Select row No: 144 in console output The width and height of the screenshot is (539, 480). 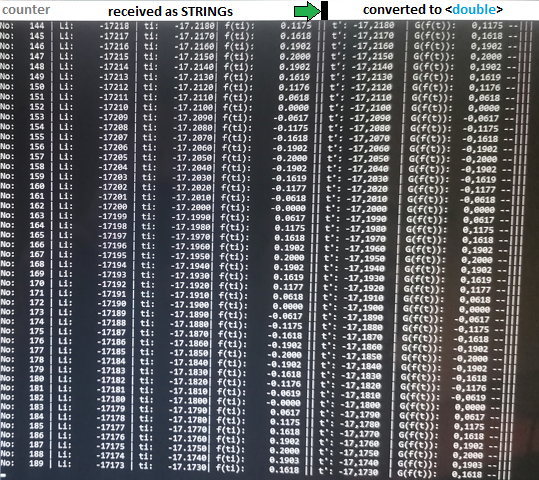(x=261, y=26)
